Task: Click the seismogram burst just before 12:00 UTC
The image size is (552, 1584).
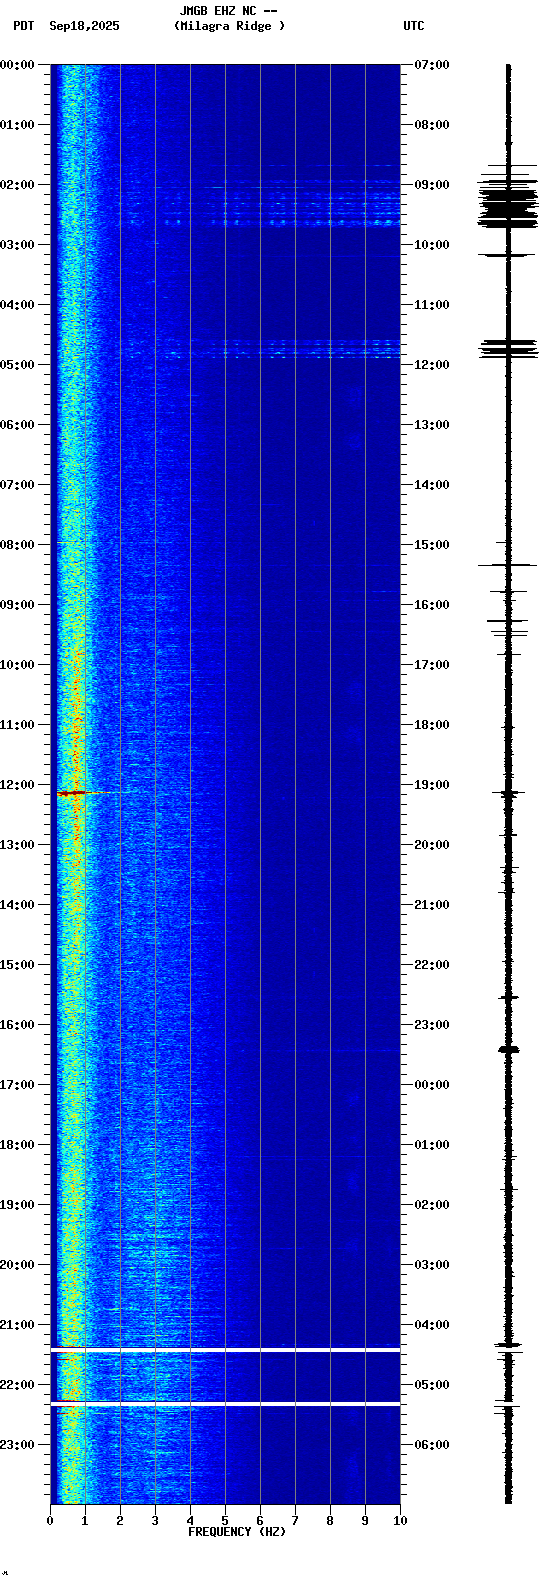Action: 508,348
